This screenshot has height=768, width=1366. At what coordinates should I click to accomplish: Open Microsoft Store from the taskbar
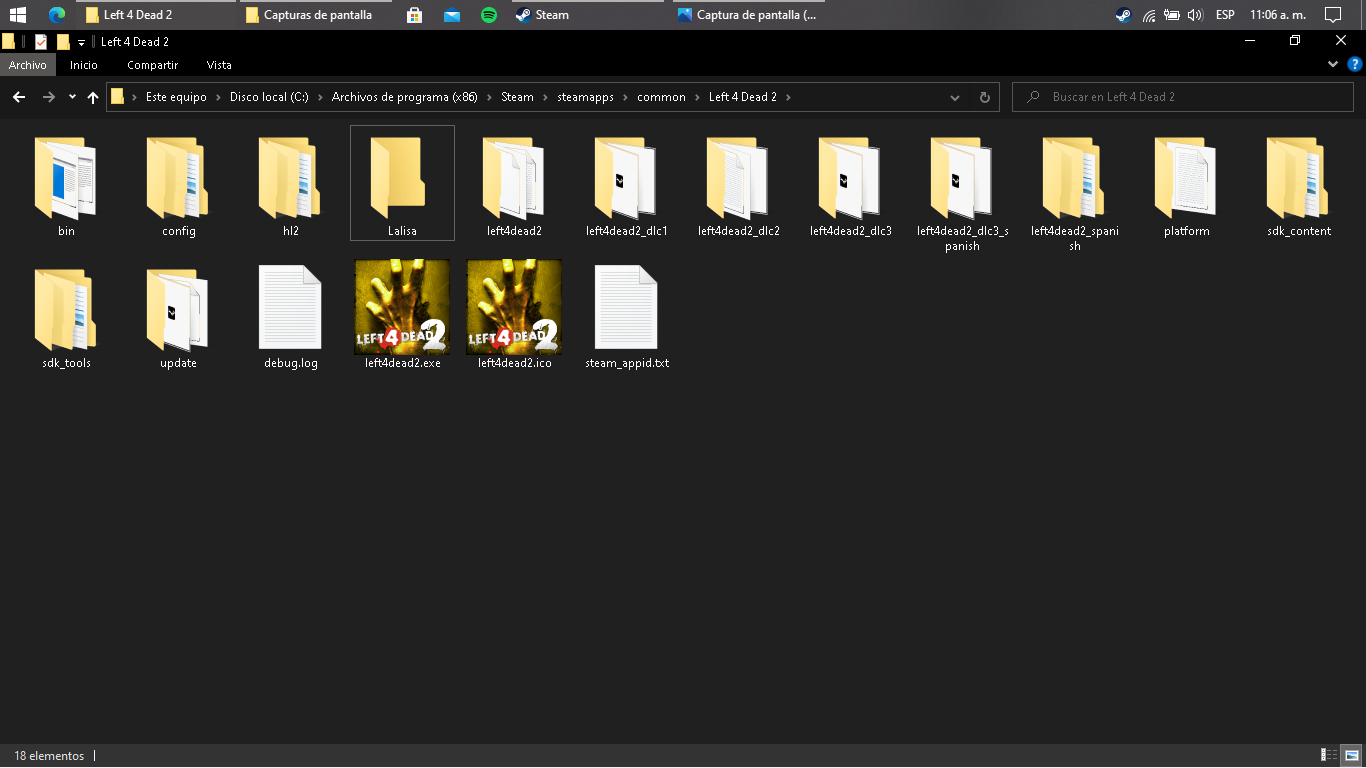414,15
